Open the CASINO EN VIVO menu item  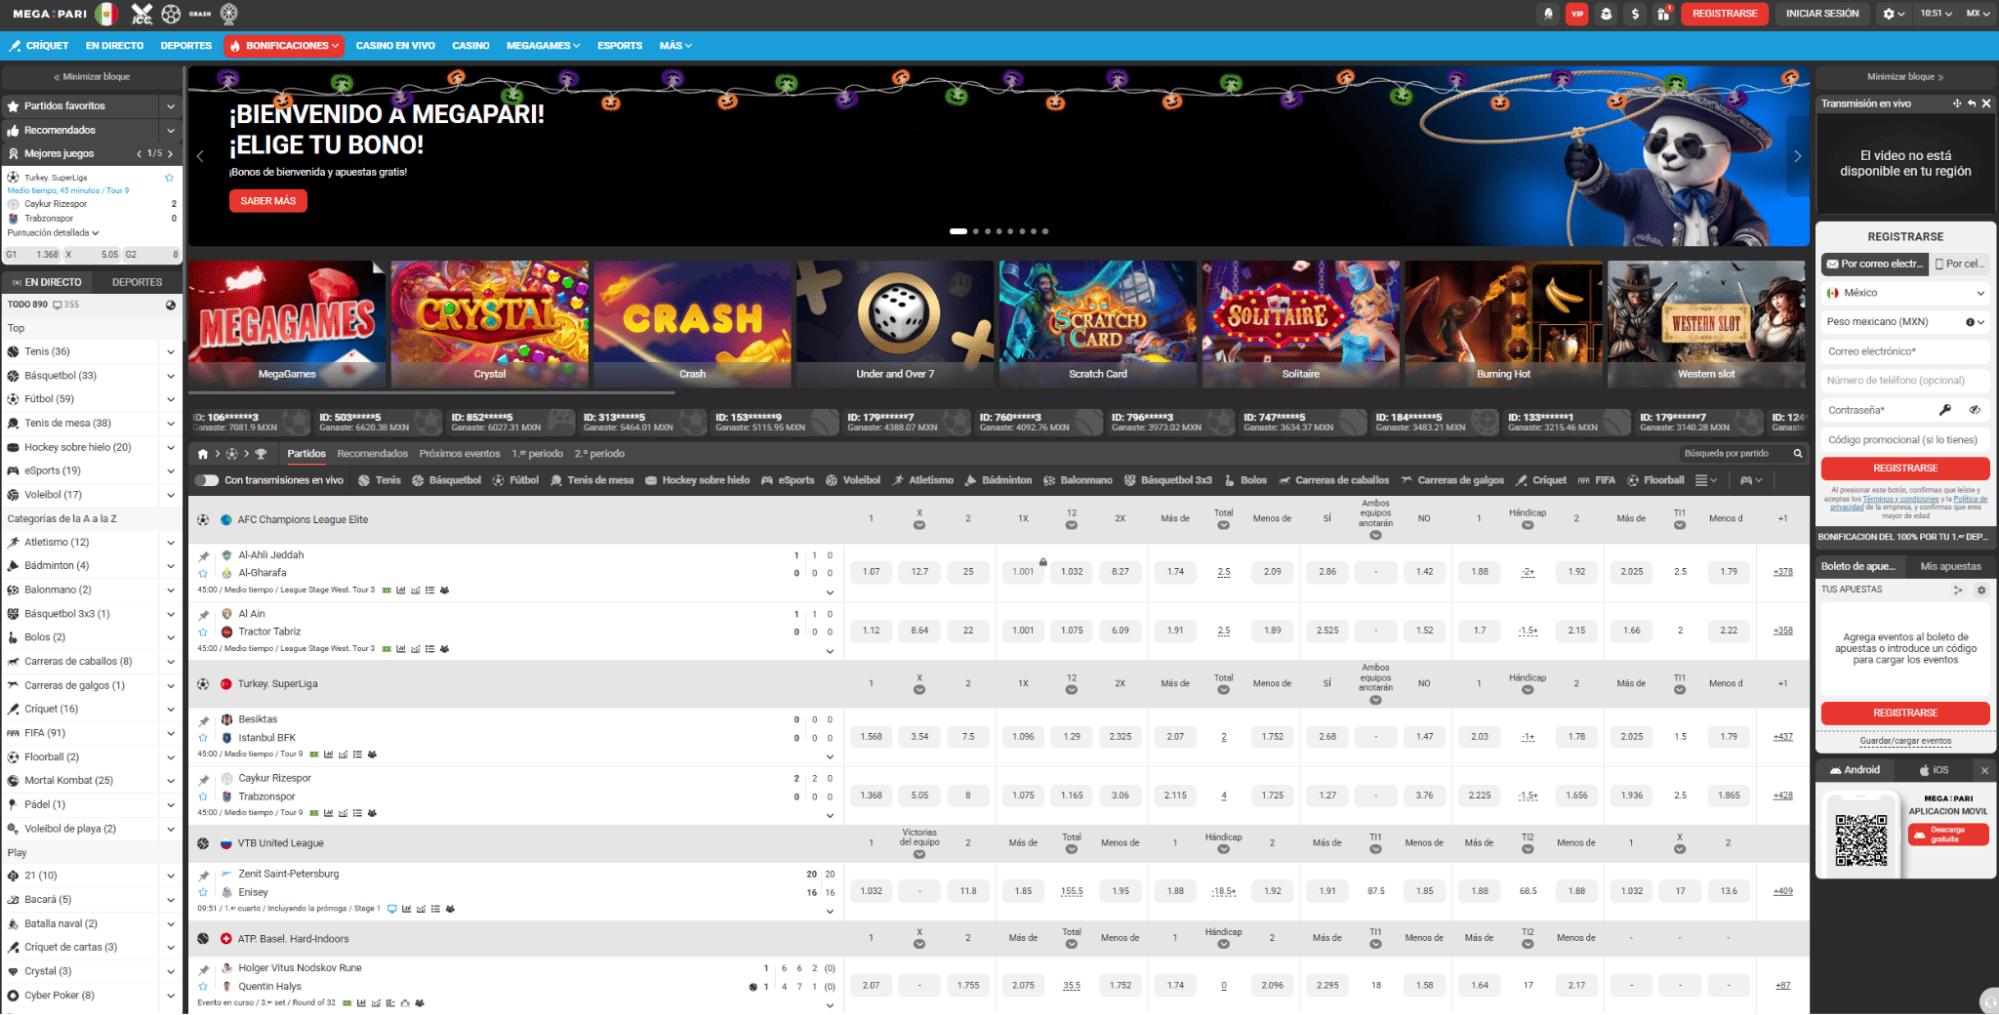pos(395,46)
